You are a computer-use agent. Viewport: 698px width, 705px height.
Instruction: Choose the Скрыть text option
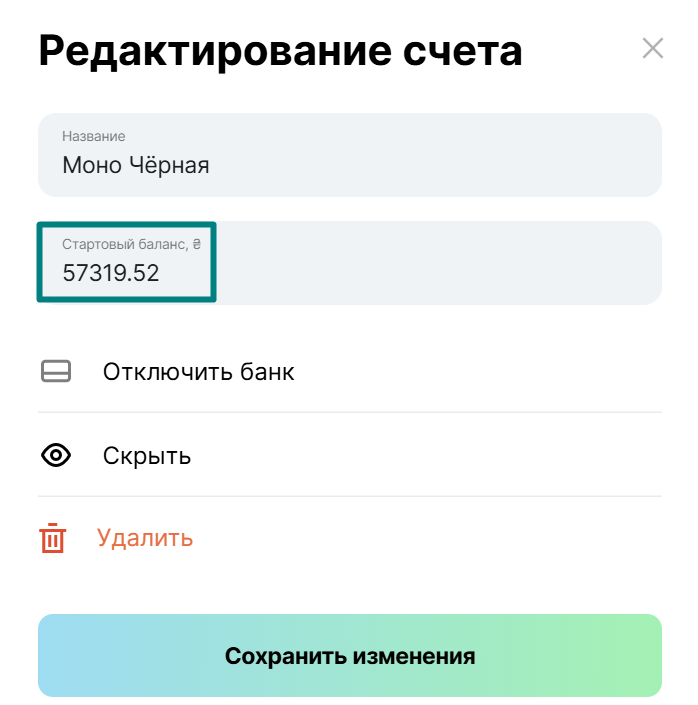coord(147,456)
